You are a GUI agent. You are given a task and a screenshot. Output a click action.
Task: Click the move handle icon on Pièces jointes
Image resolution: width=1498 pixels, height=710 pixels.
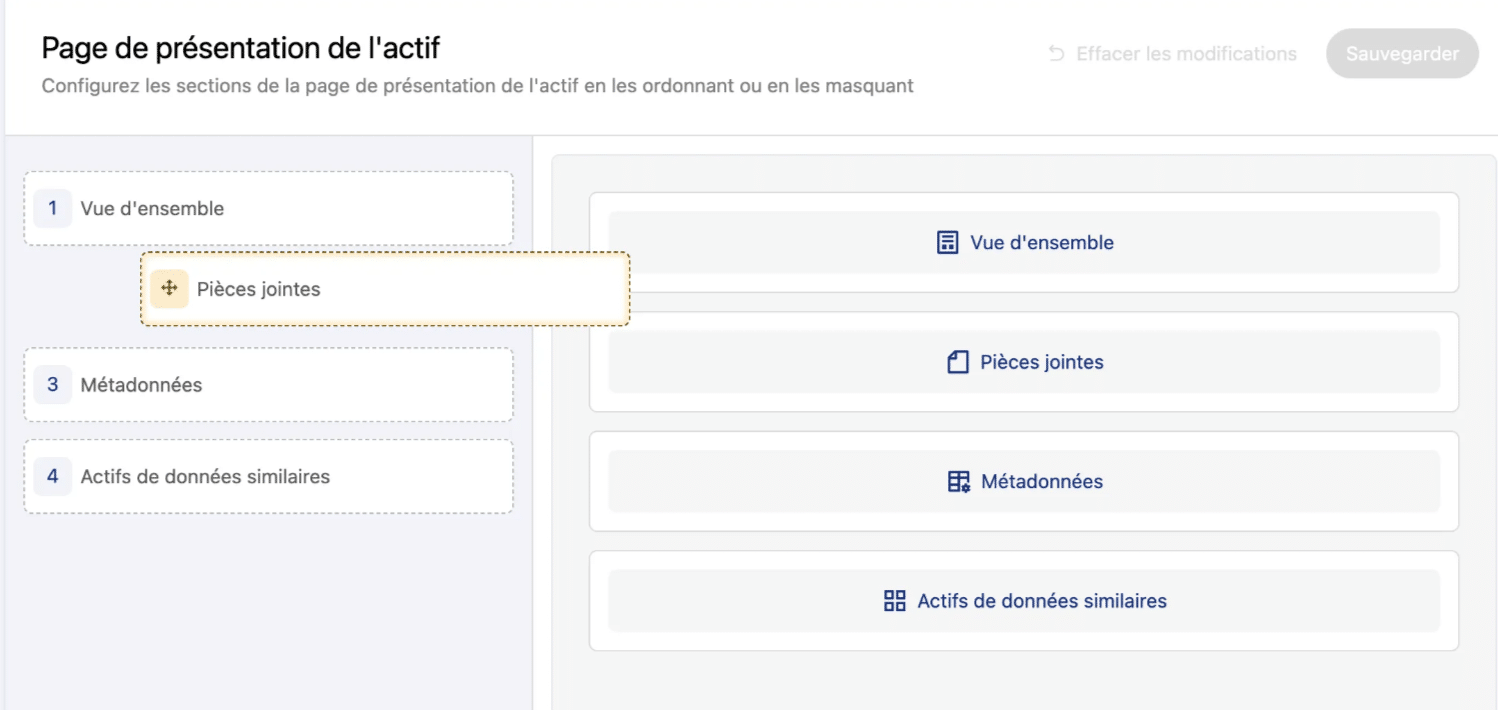[169, 289]
